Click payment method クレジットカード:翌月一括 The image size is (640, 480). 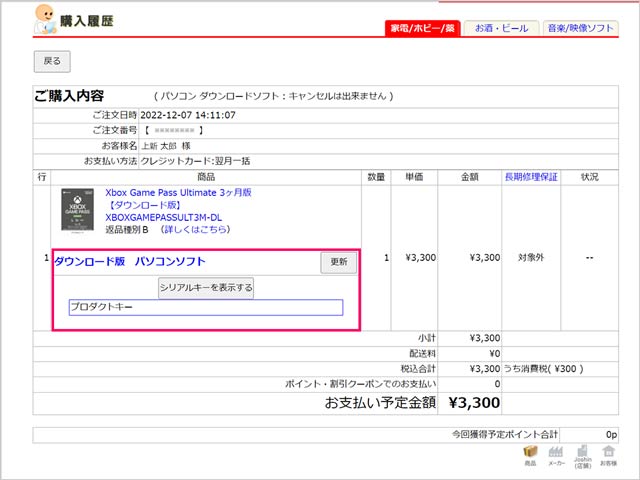click(x=195, y=161)
